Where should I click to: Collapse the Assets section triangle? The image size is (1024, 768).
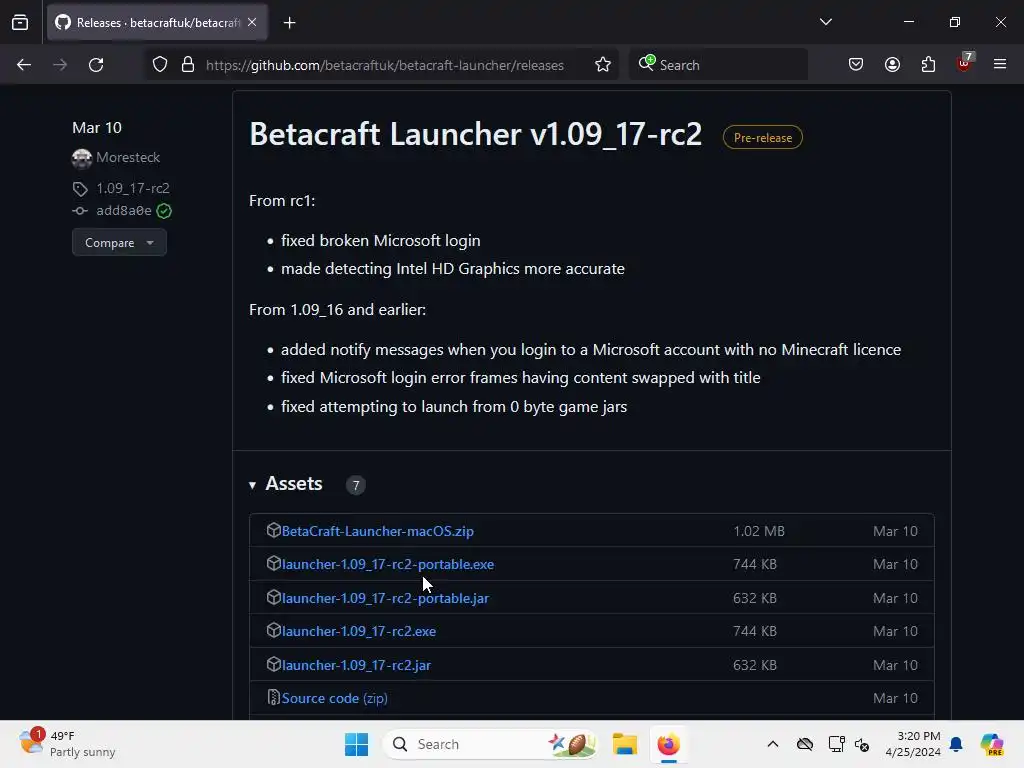click(x=252, y=485)
